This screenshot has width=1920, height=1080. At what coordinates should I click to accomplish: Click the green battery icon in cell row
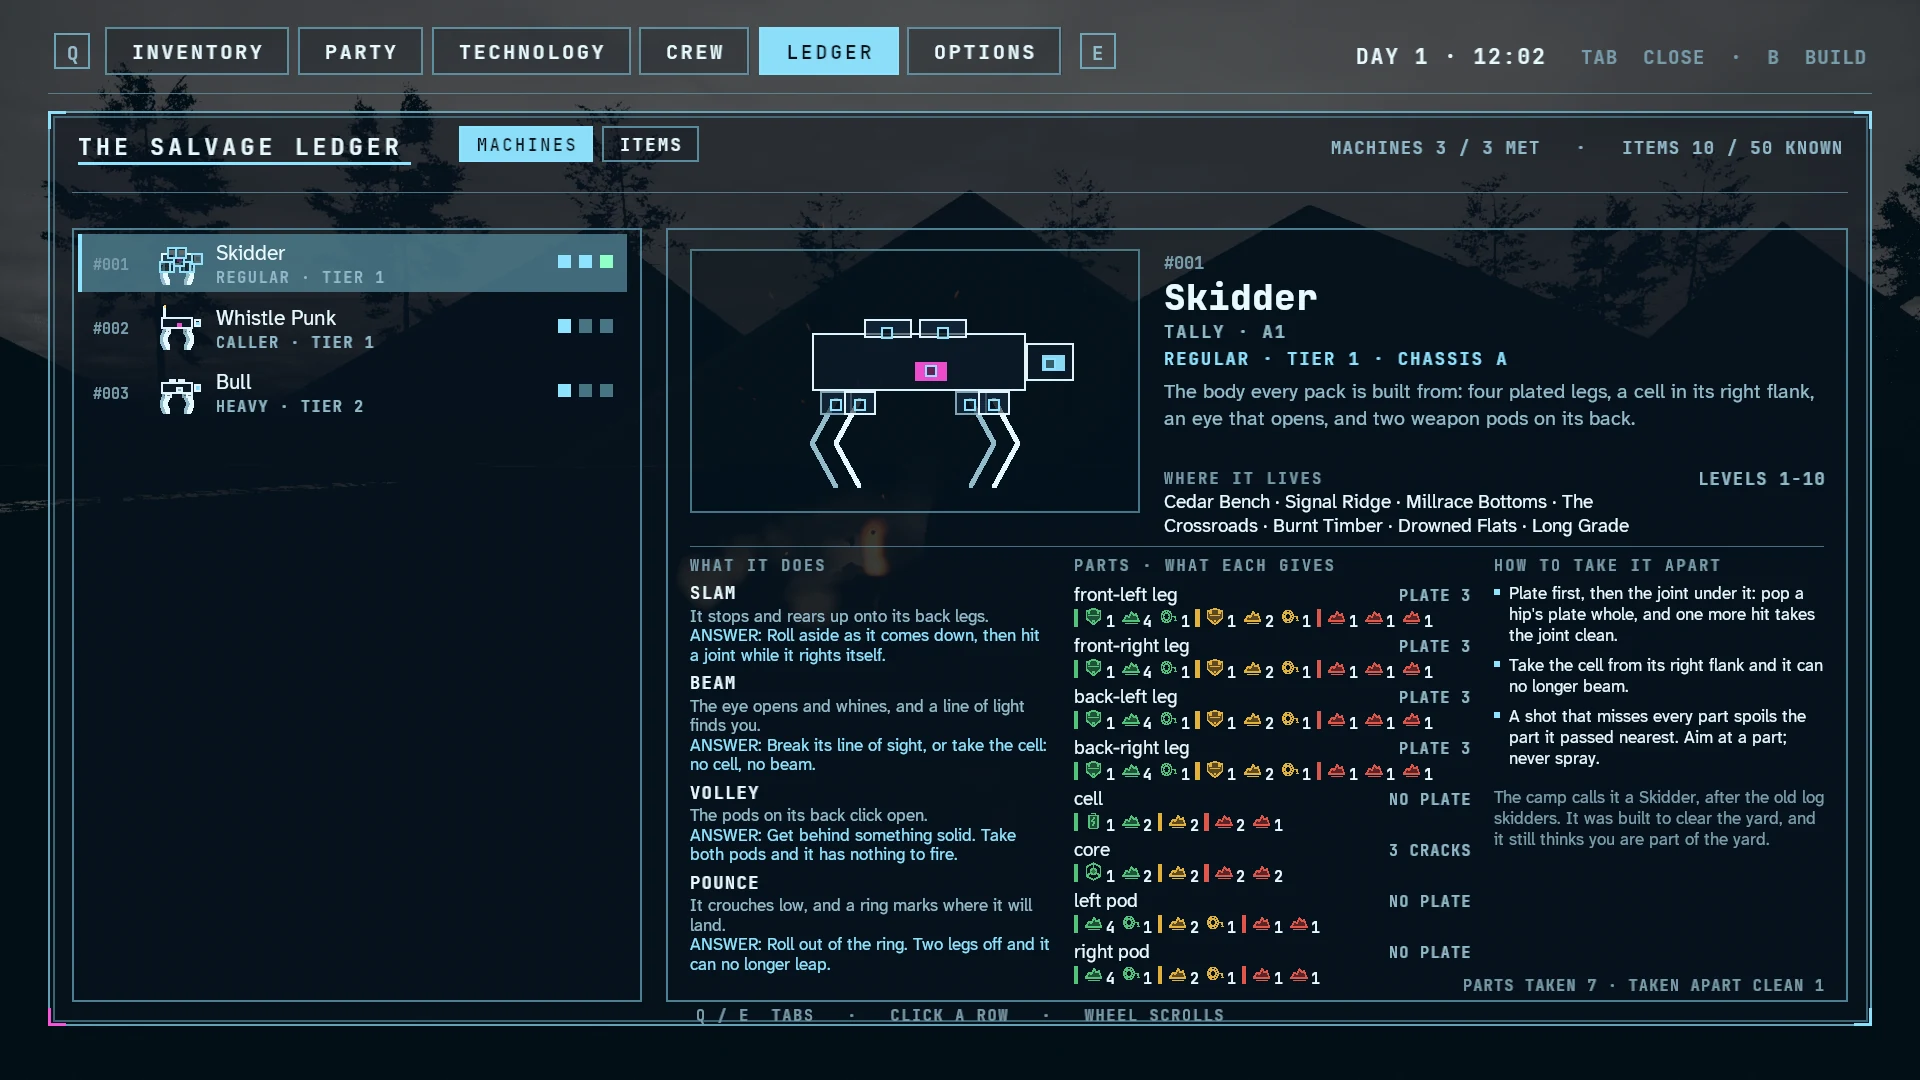click(1093, 822)
